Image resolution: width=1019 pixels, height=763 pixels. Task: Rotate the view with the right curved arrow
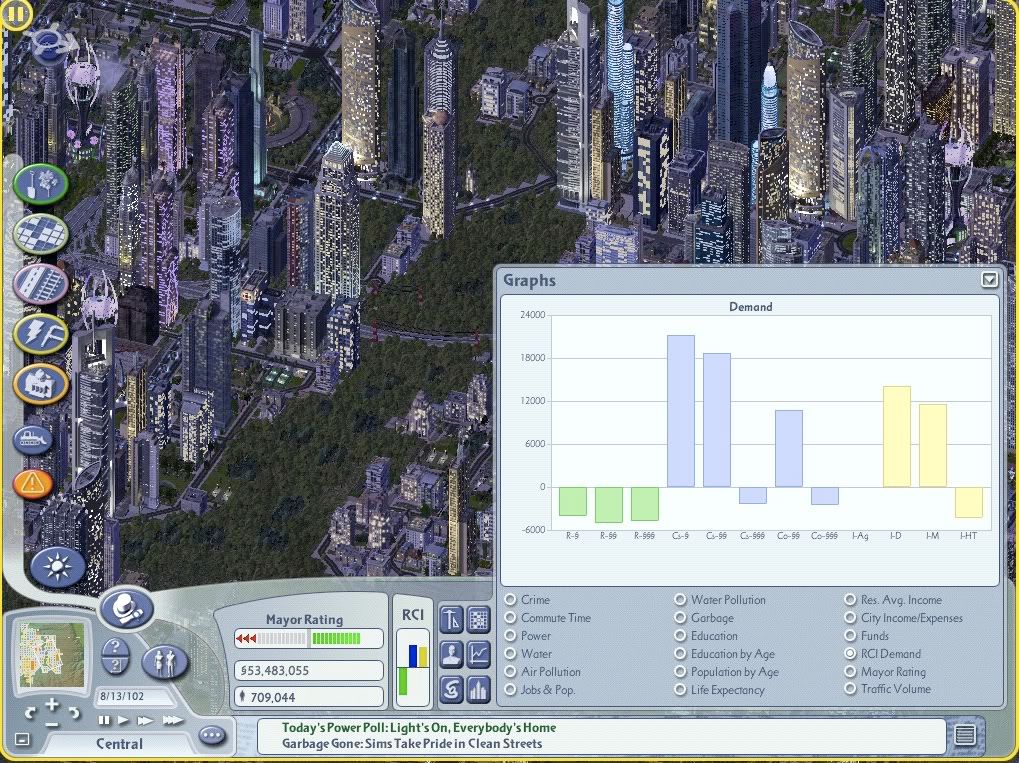[x=74, y=713]
